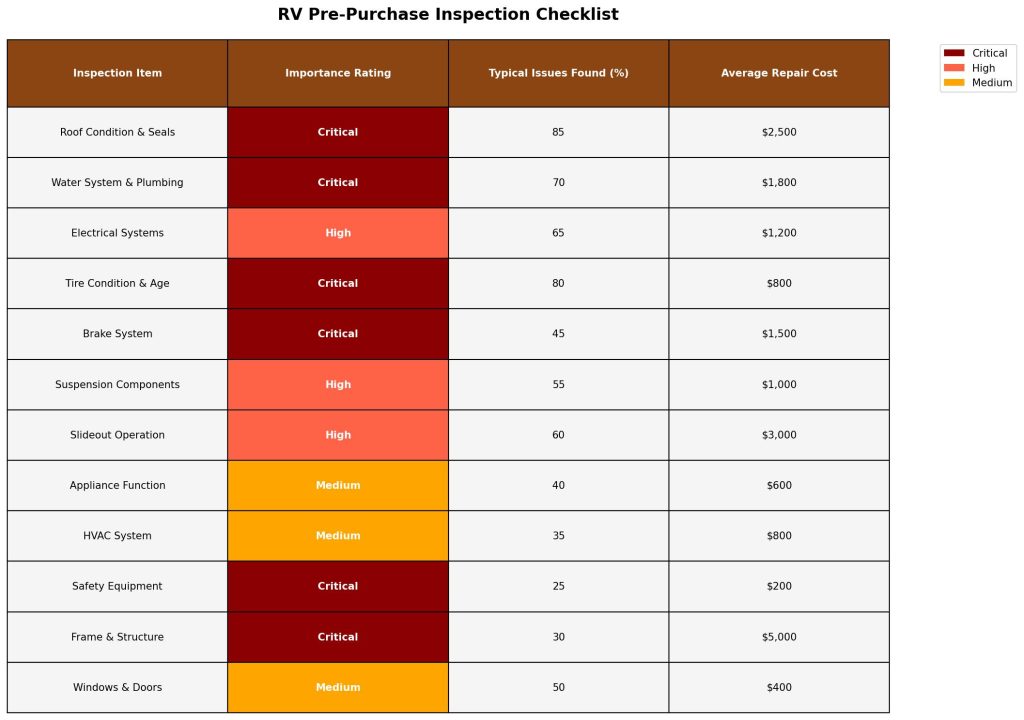This screenshot has height=720, width=1024.
Task: Click the RV Pre-Purchase Inspection Checklist title
Action: (x=448, y=15)
